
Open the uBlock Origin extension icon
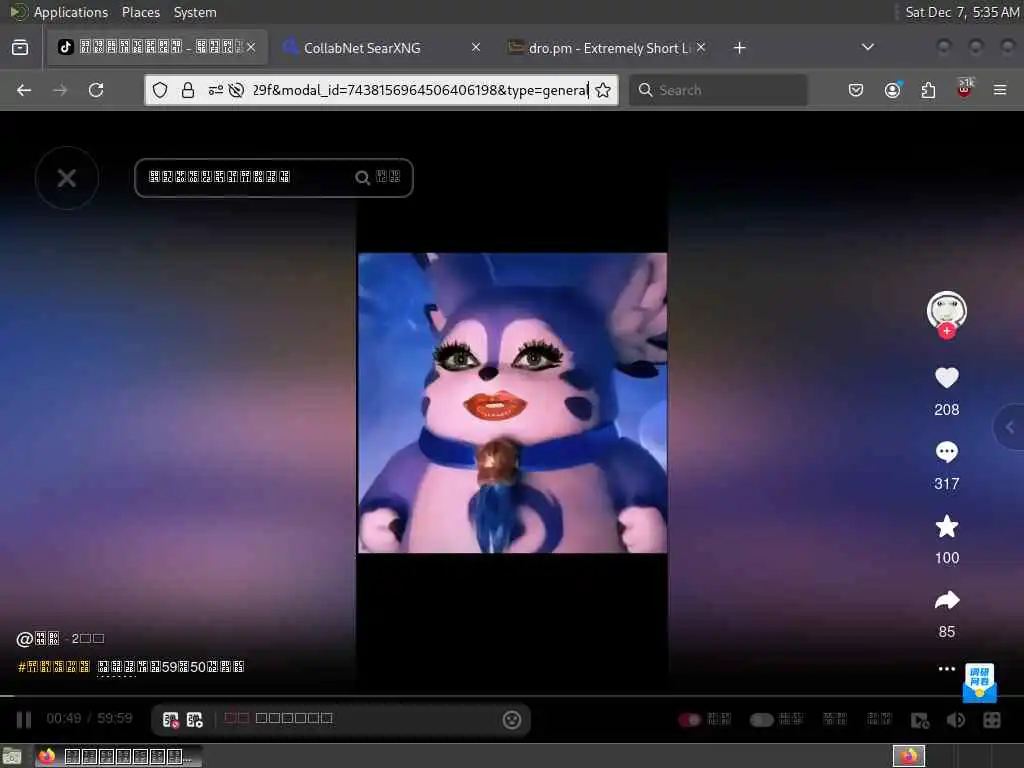pos(965,88)
